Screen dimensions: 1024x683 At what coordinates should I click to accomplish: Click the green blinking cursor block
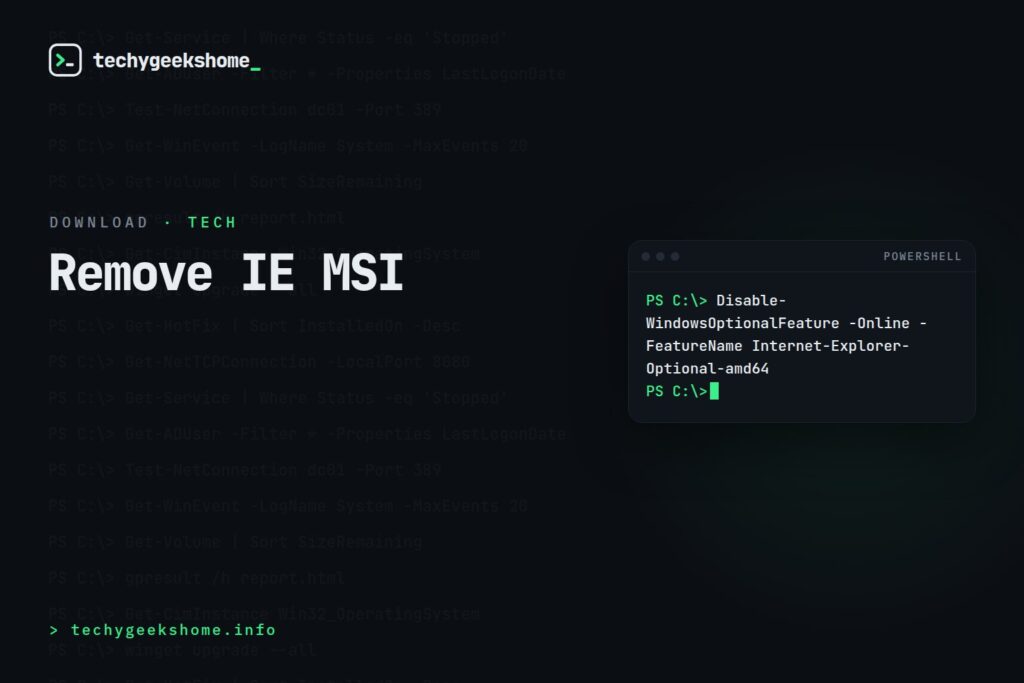click(714, 391)
